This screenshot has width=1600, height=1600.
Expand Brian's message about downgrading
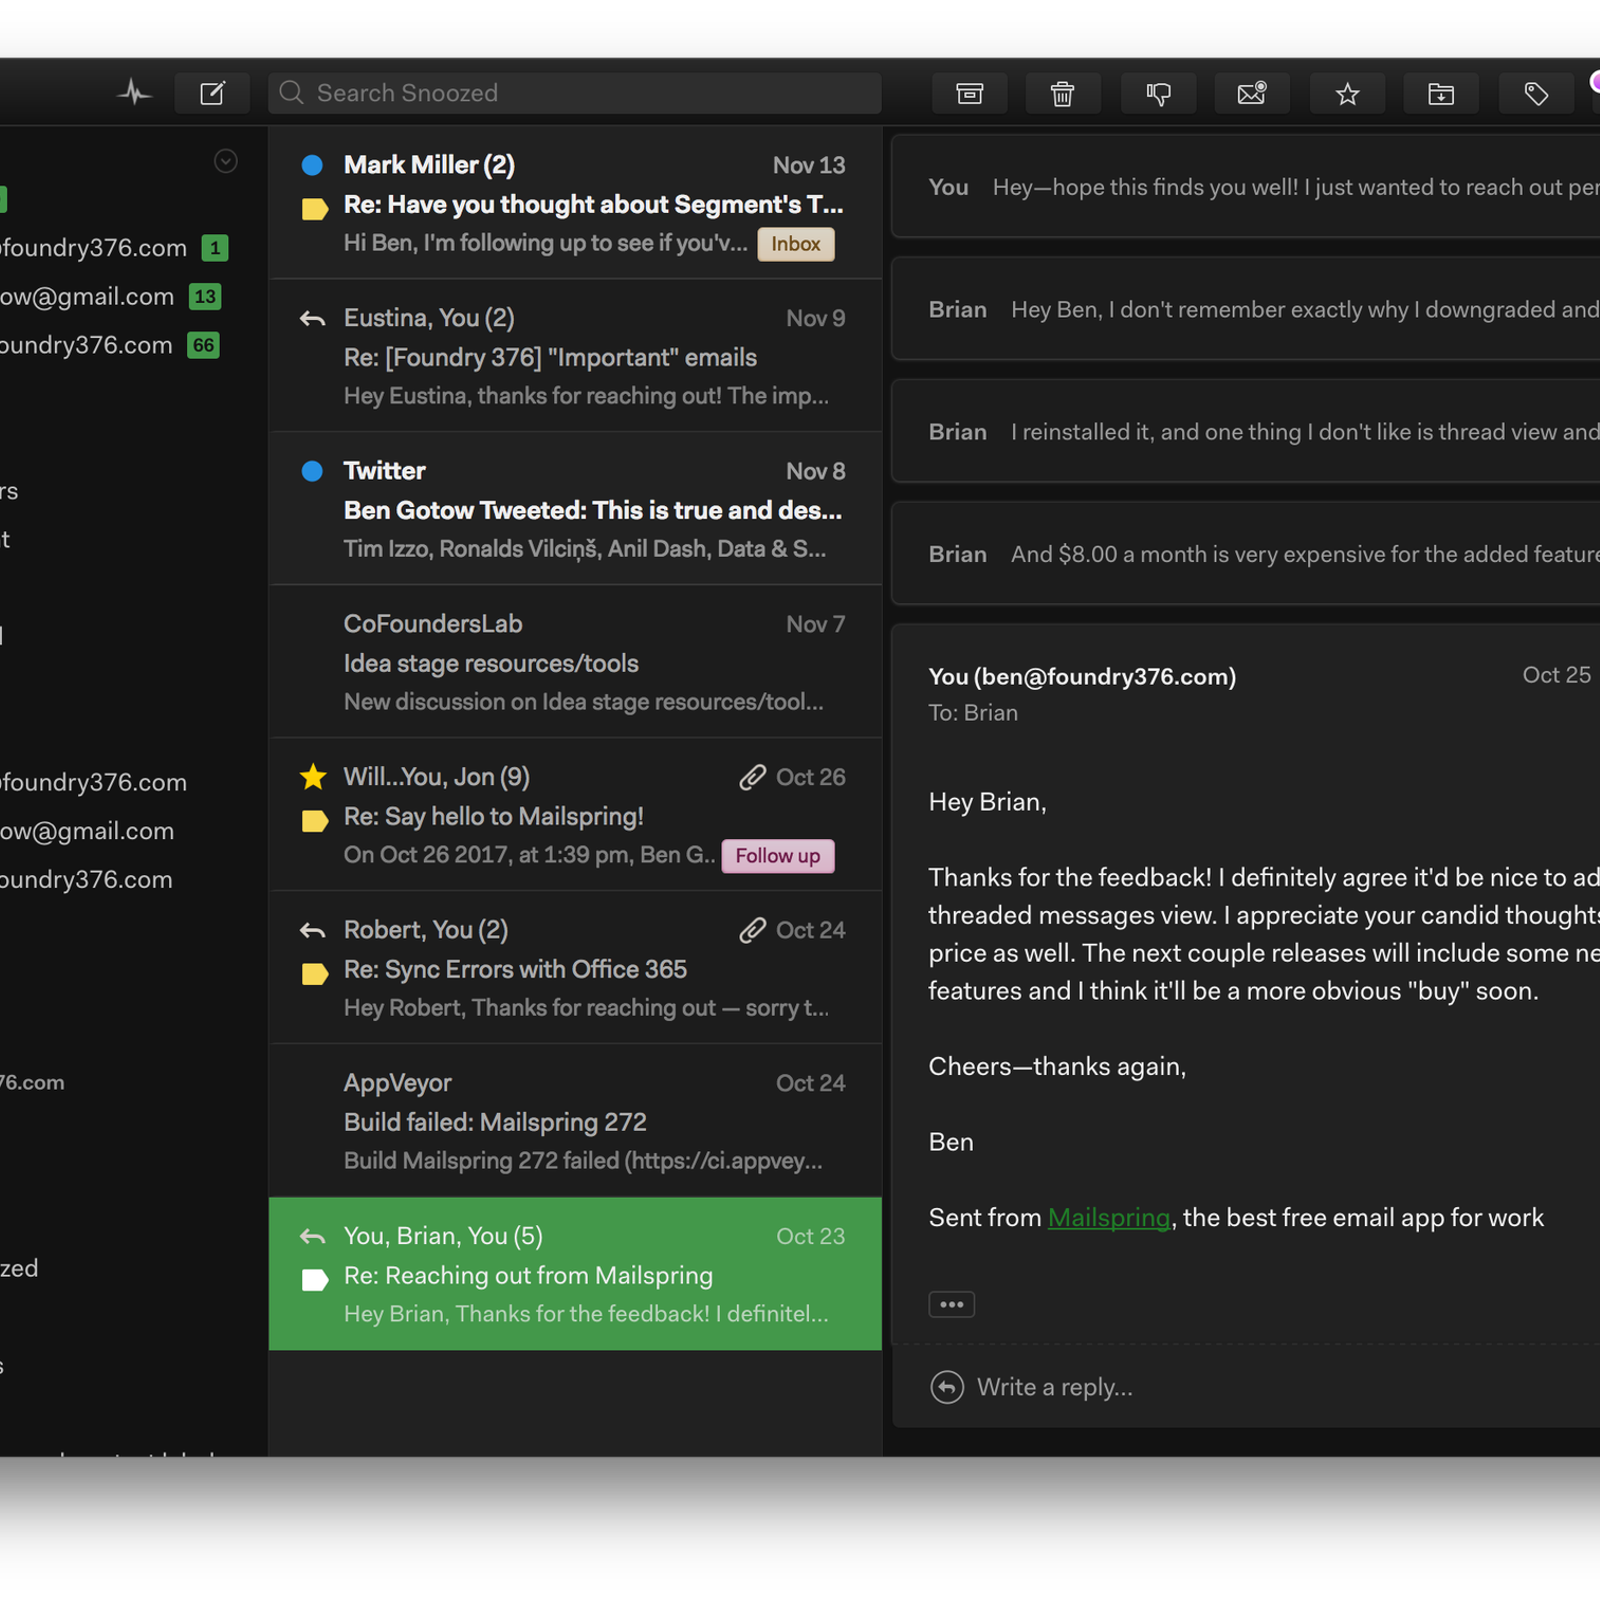pos(1246,309)
